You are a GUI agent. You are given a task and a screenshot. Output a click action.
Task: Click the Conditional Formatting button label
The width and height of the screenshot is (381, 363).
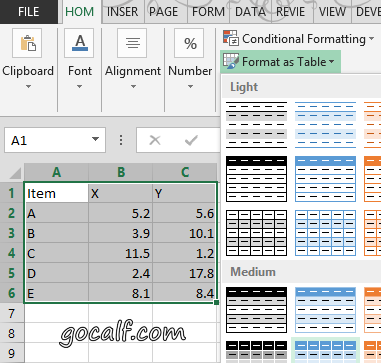click(304, 39)
